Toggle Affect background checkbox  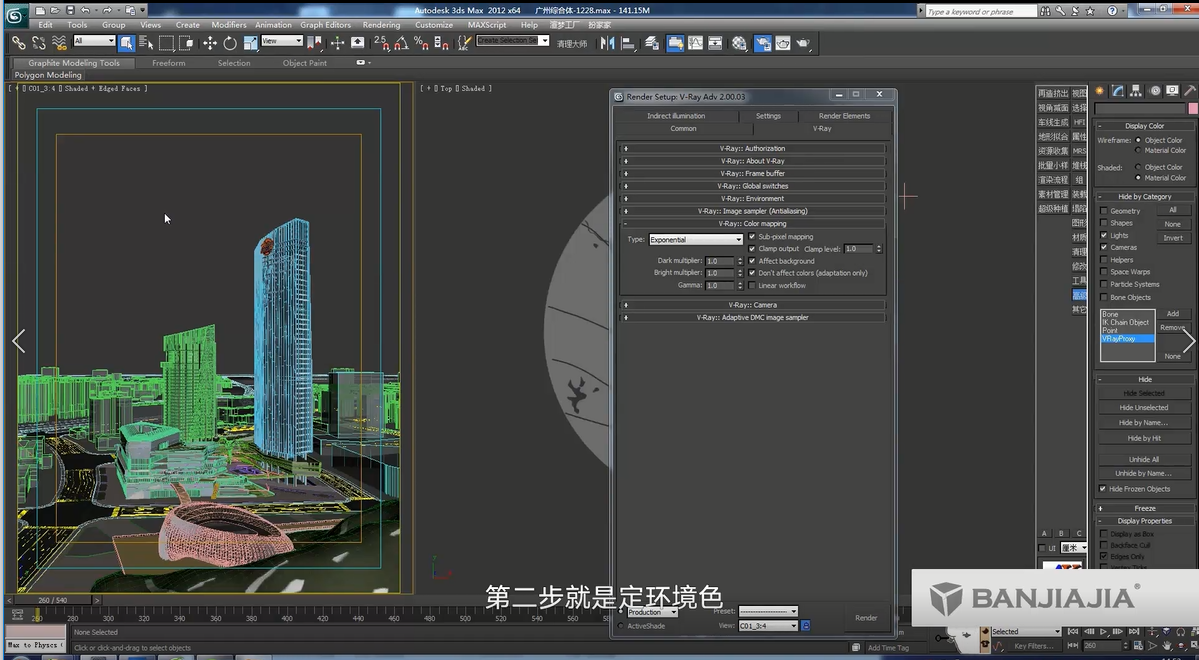point(752,261)
